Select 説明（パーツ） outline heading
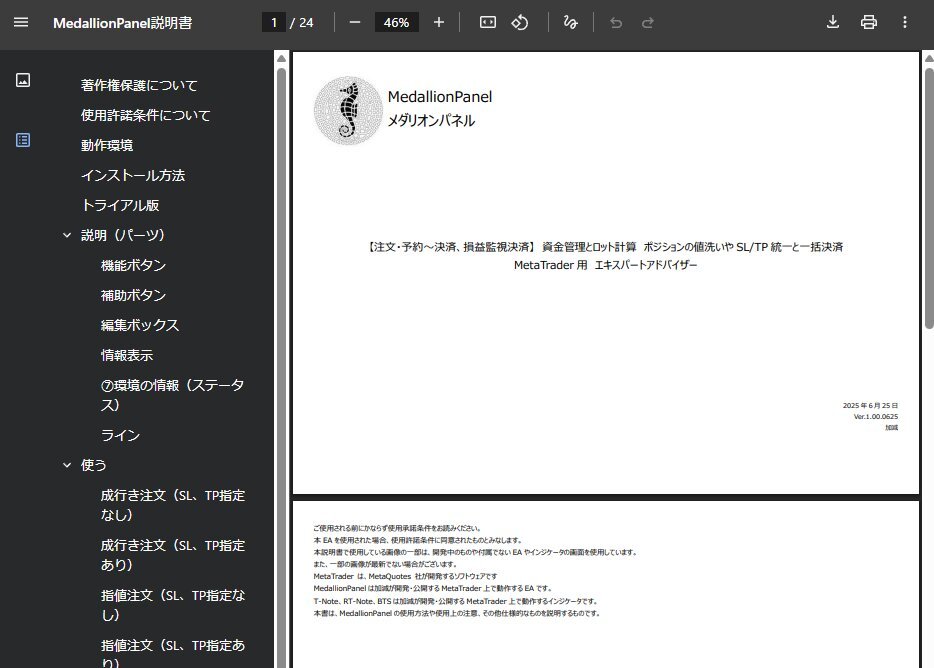The height and width of the screenshot is (668, 934). click(x=123, y=235)
